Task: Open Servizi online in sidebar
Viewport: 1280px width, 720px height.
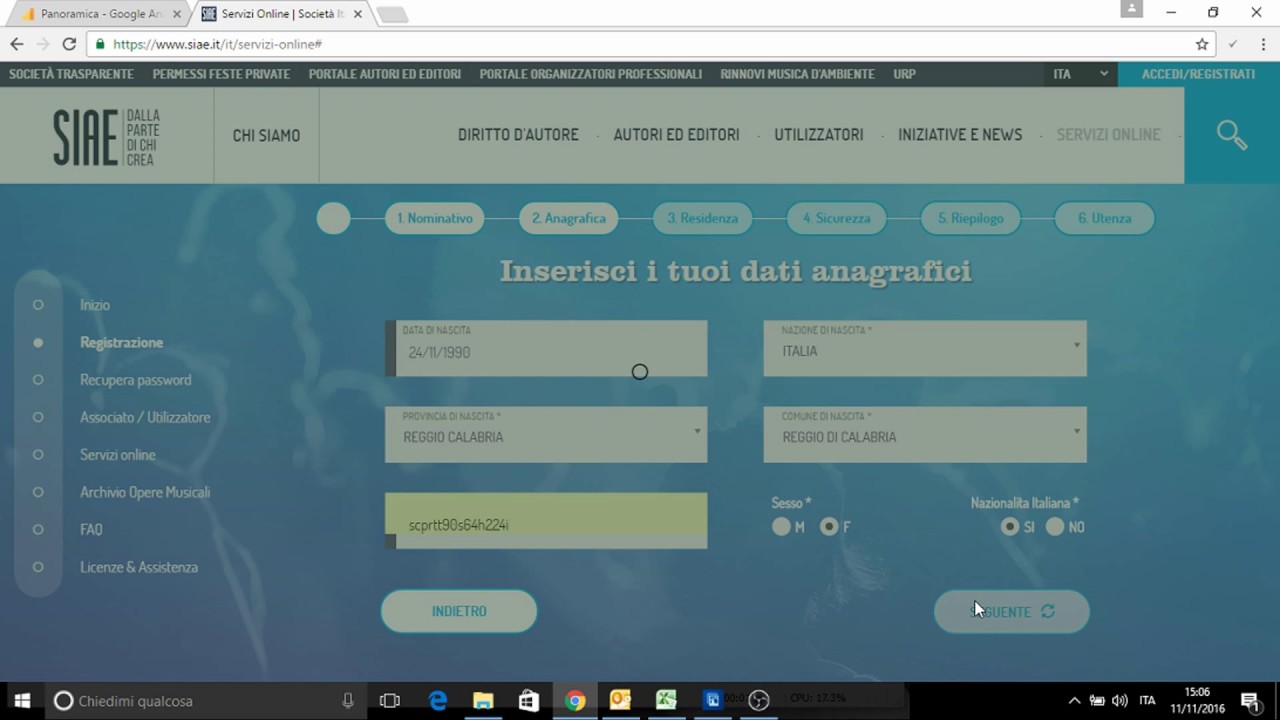Action: point(118,455)
